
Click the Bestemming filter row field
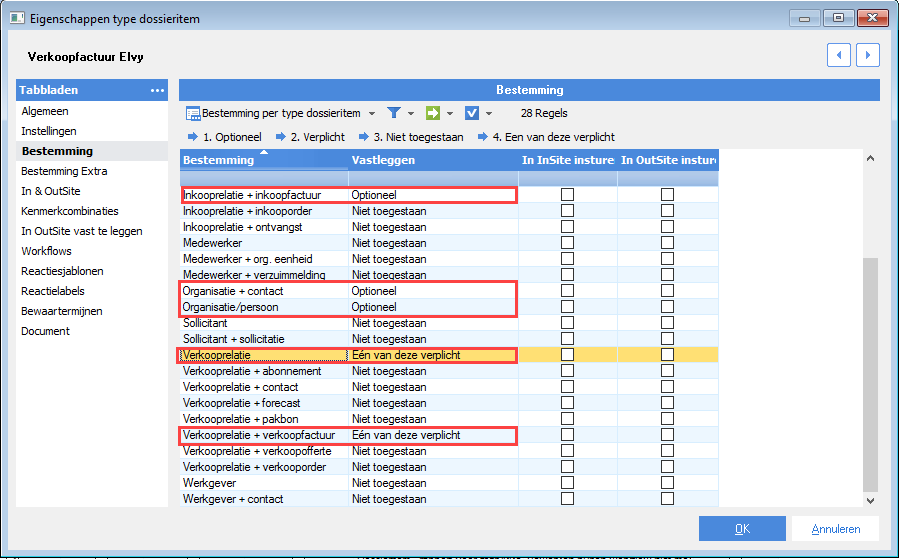click(x=264, y=179)
